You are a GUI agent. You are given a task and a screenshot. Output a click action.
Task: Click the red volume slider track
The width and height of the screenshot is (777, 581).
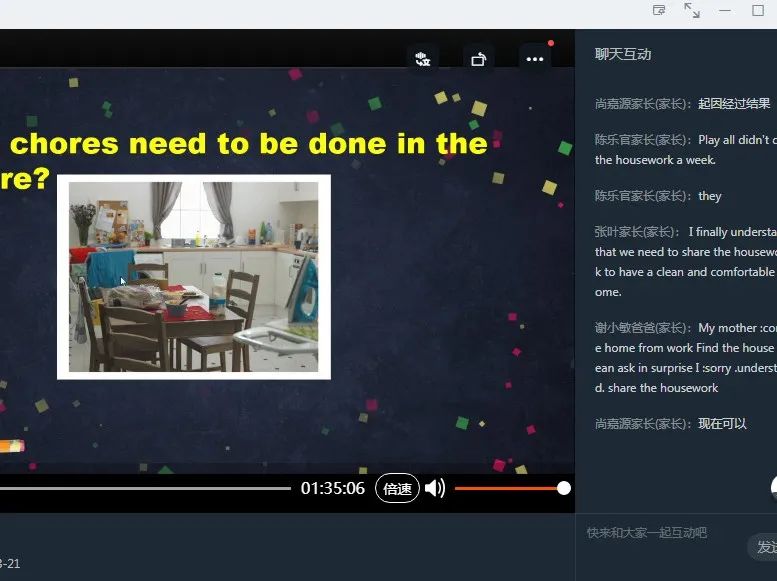click(505, 488)
